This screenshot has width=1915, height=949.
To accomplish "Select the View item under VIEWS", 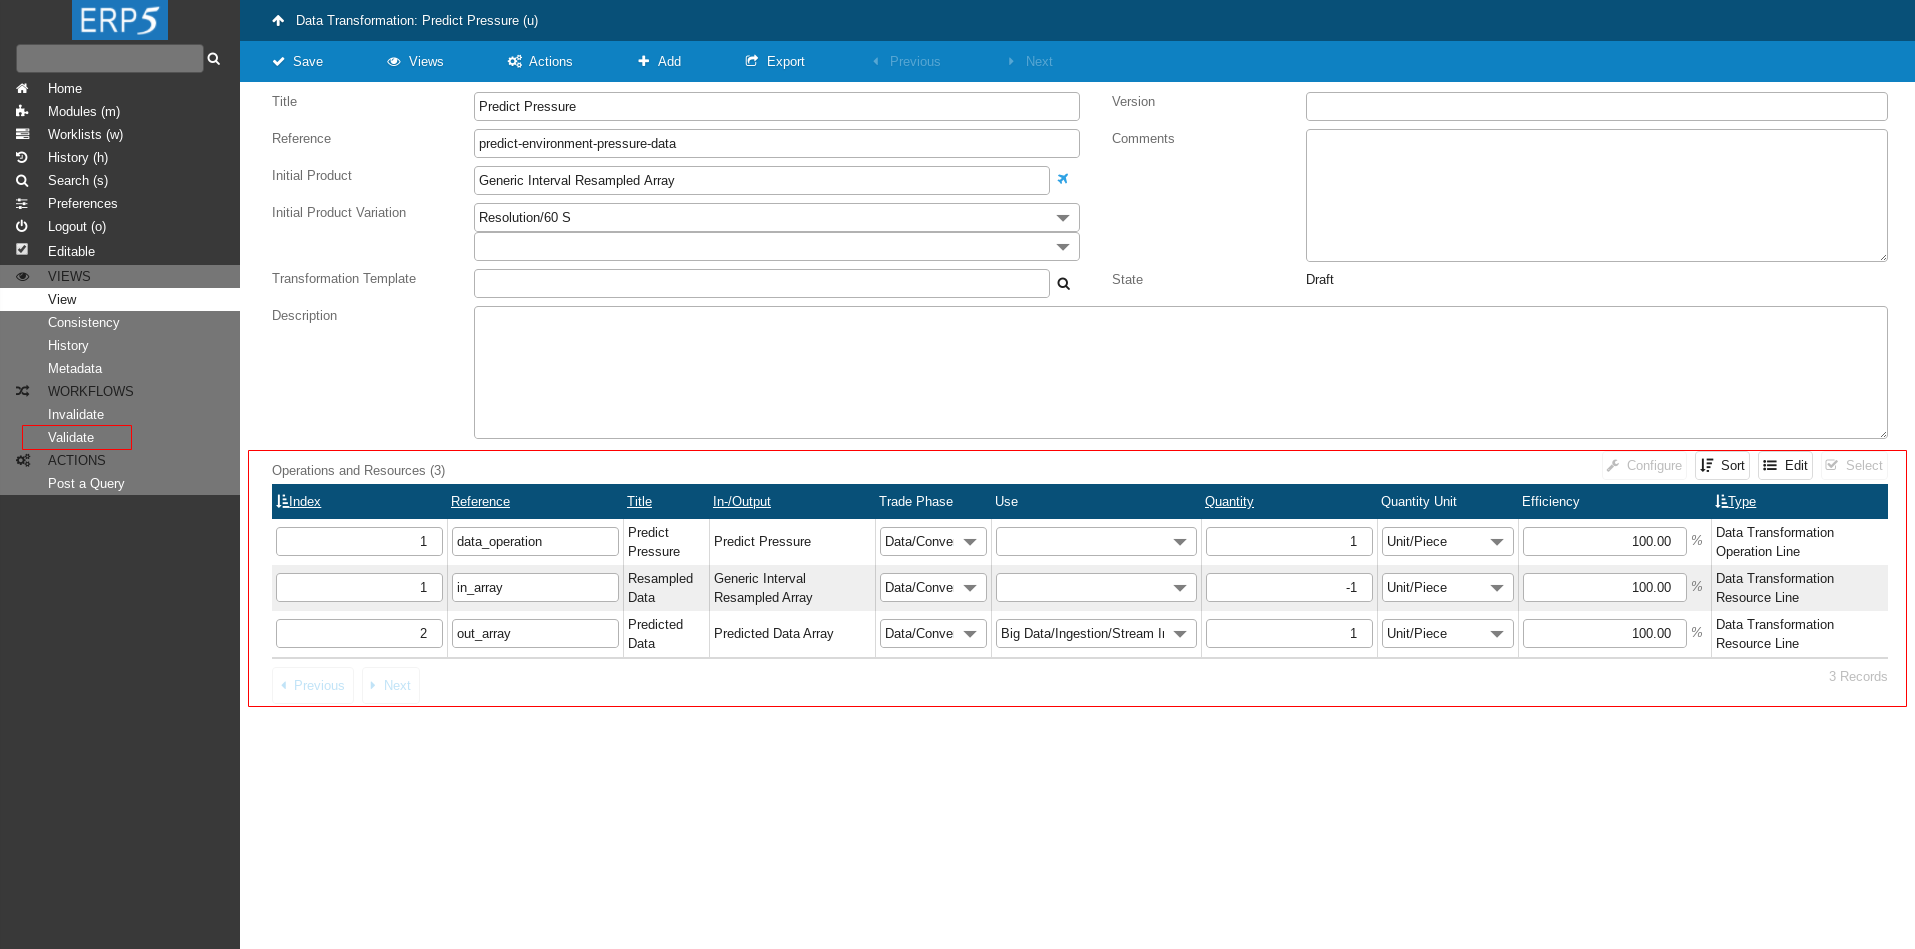I will [x=120, y=299].
